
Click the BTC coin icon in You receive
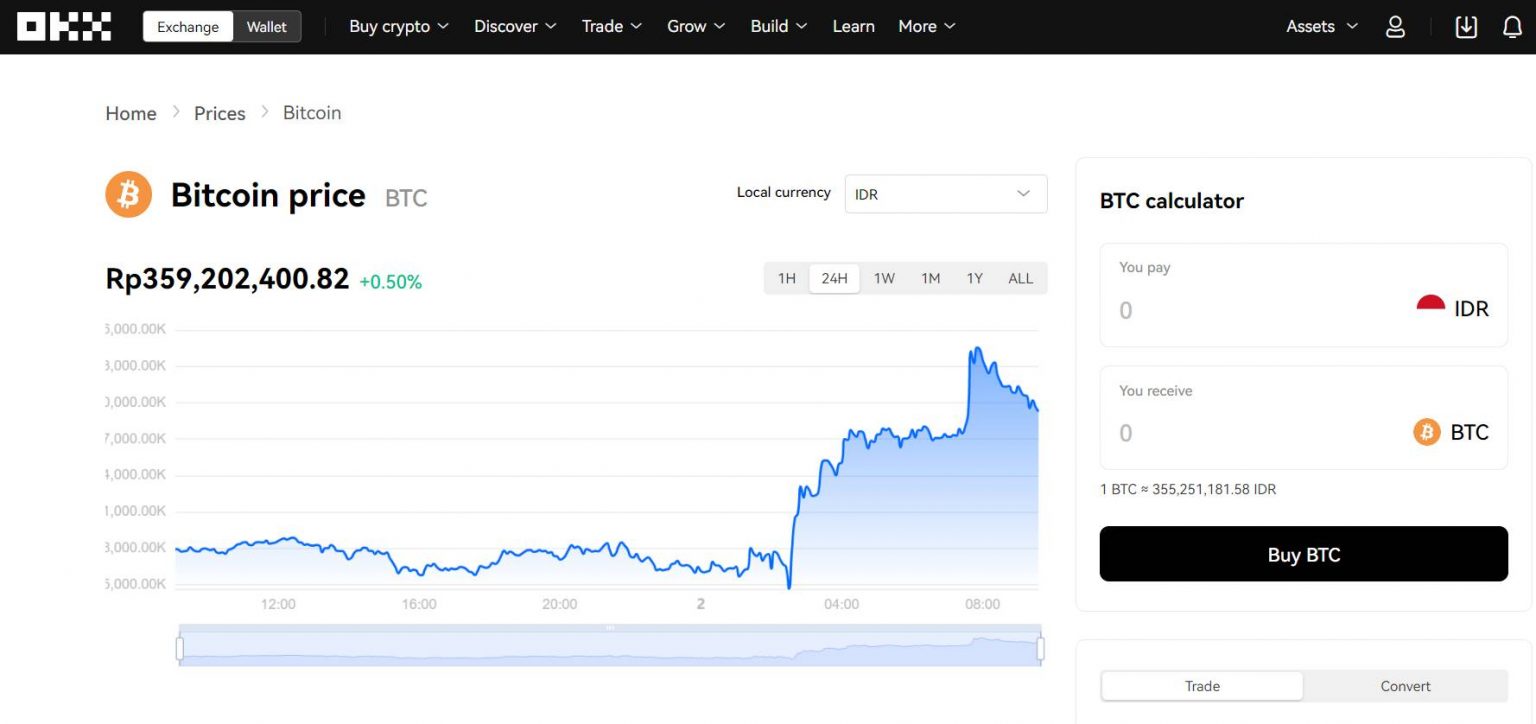click(1427, 432)
